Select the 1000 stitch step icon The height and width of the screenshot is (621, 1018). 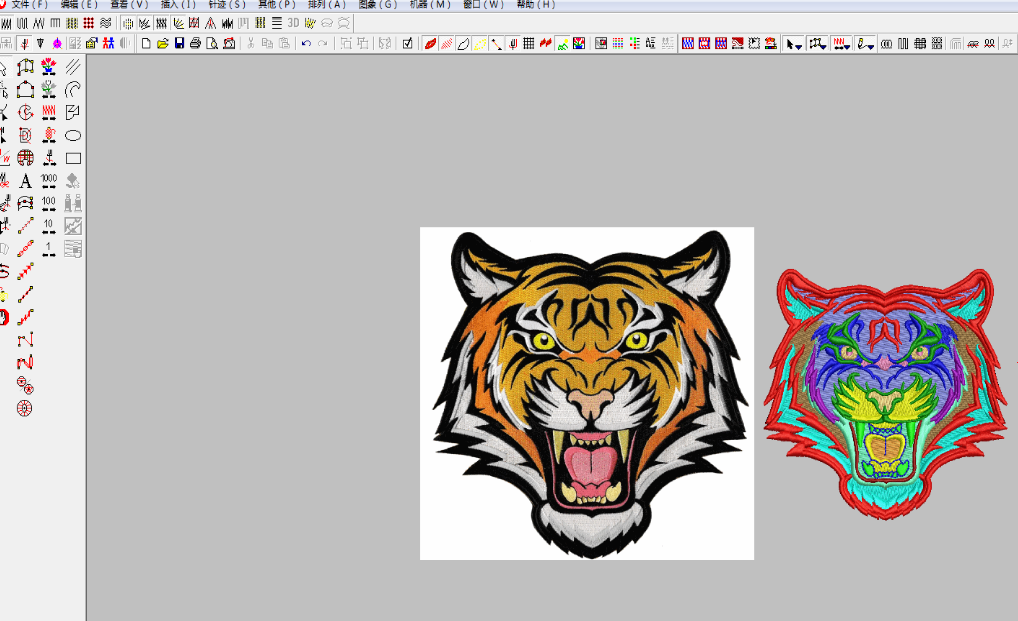tap(49, 180)
